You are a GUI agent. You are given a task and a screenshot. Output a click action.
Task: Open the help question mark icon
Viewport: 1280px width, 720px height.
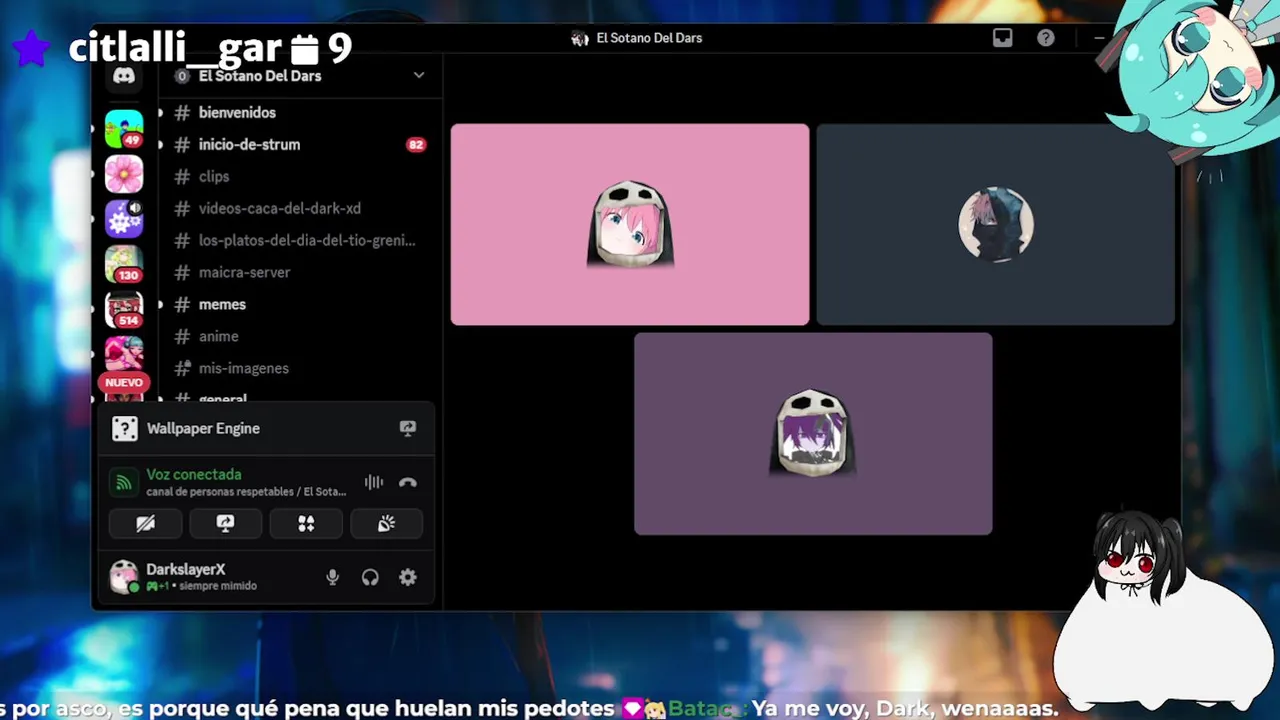click(1046, 38)
